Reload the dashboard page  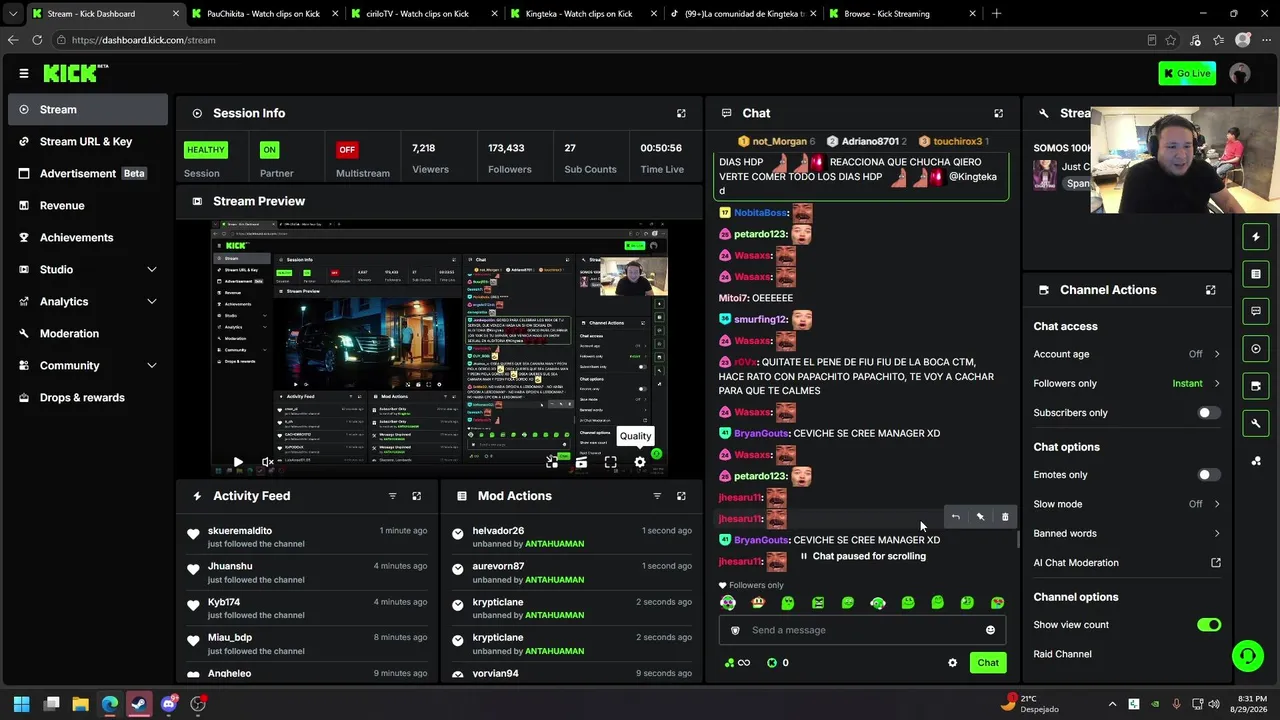(x=37, y=40)
